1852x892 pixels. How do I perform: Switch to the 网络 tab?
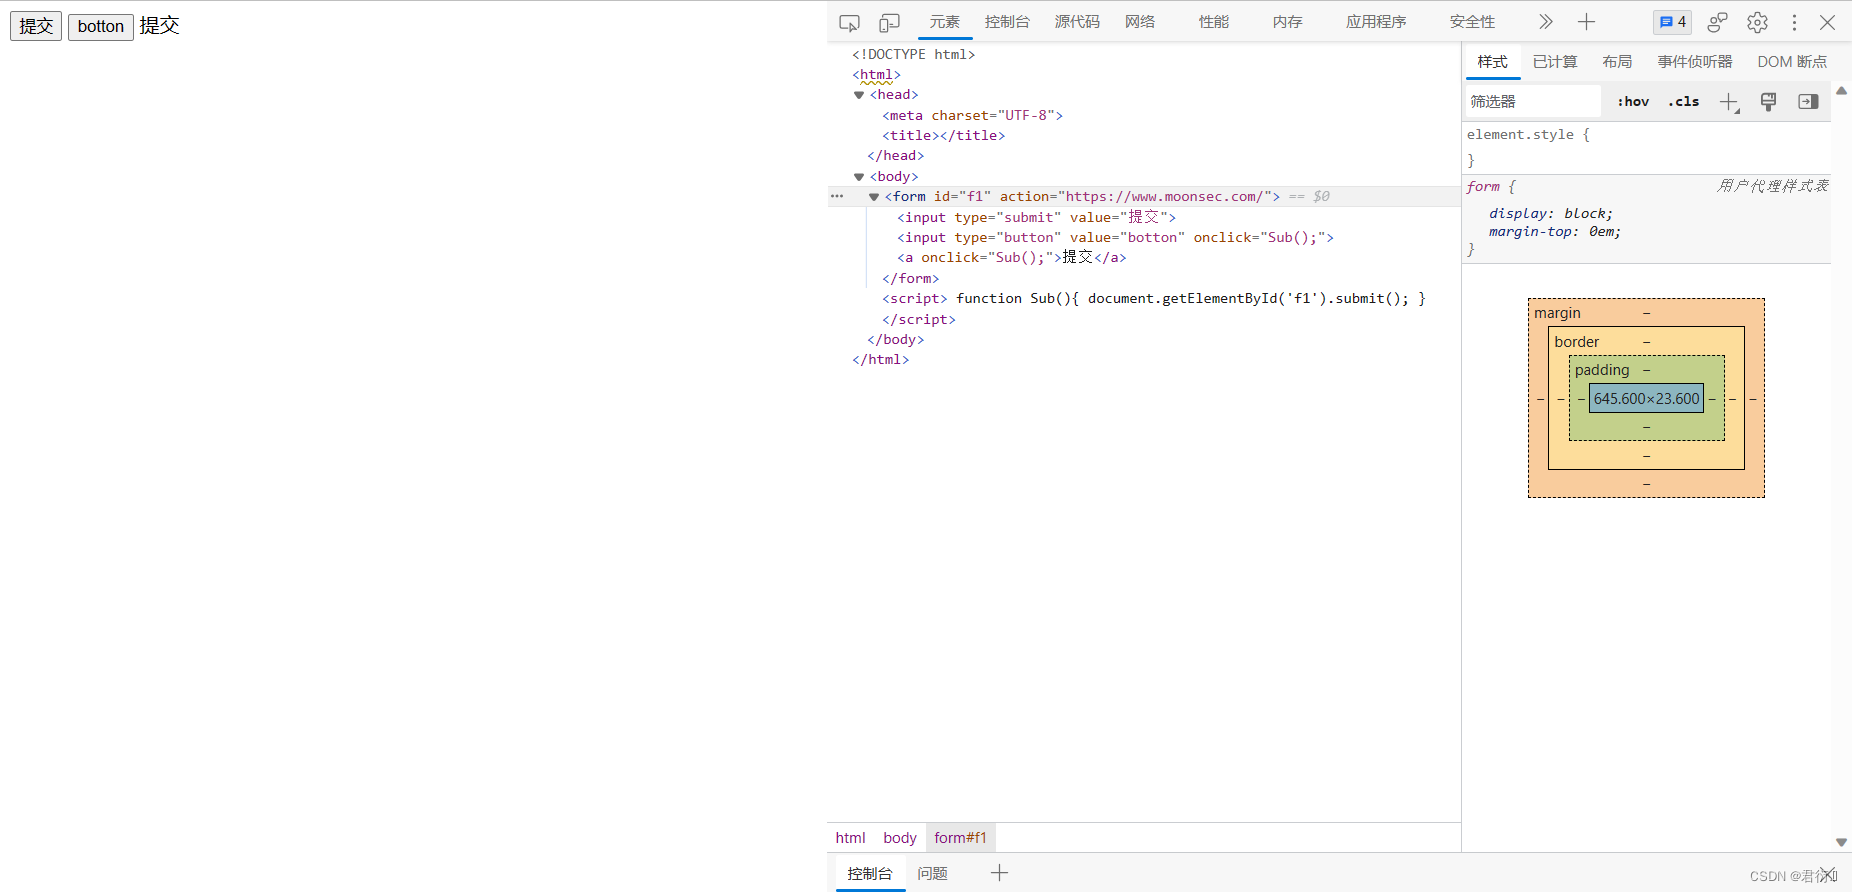[x=1140, y=22]
